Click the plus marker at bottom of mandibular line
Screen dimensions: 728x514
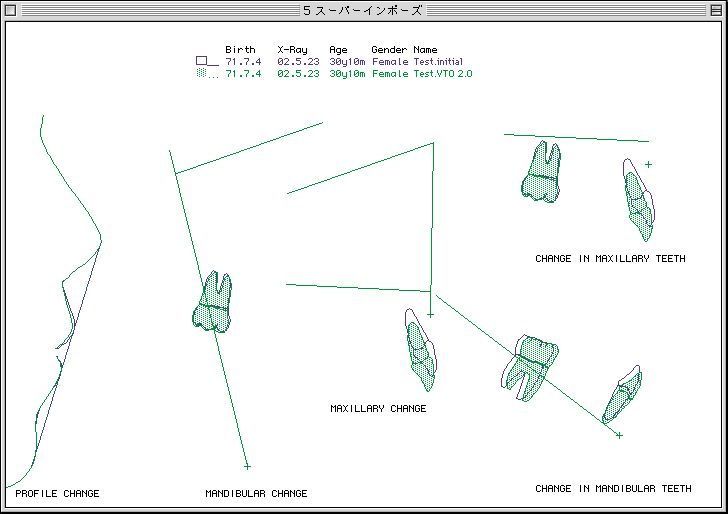247,466
